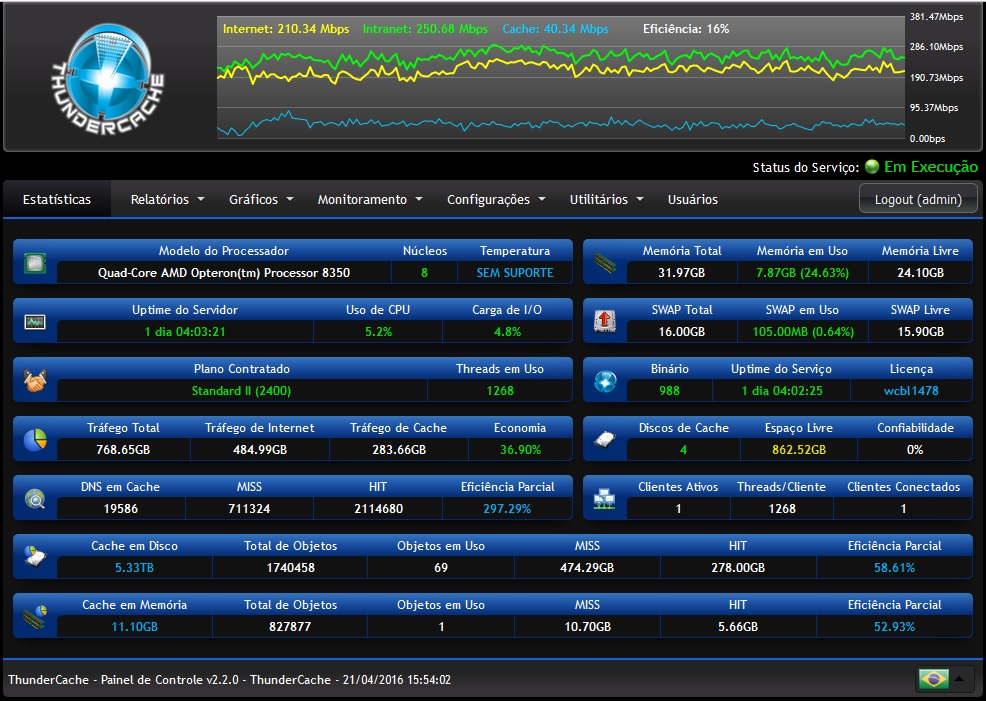Expand the Gráficos dropdown menu
Viewport: 986px width, 701px height.
(x=261, y=199)
